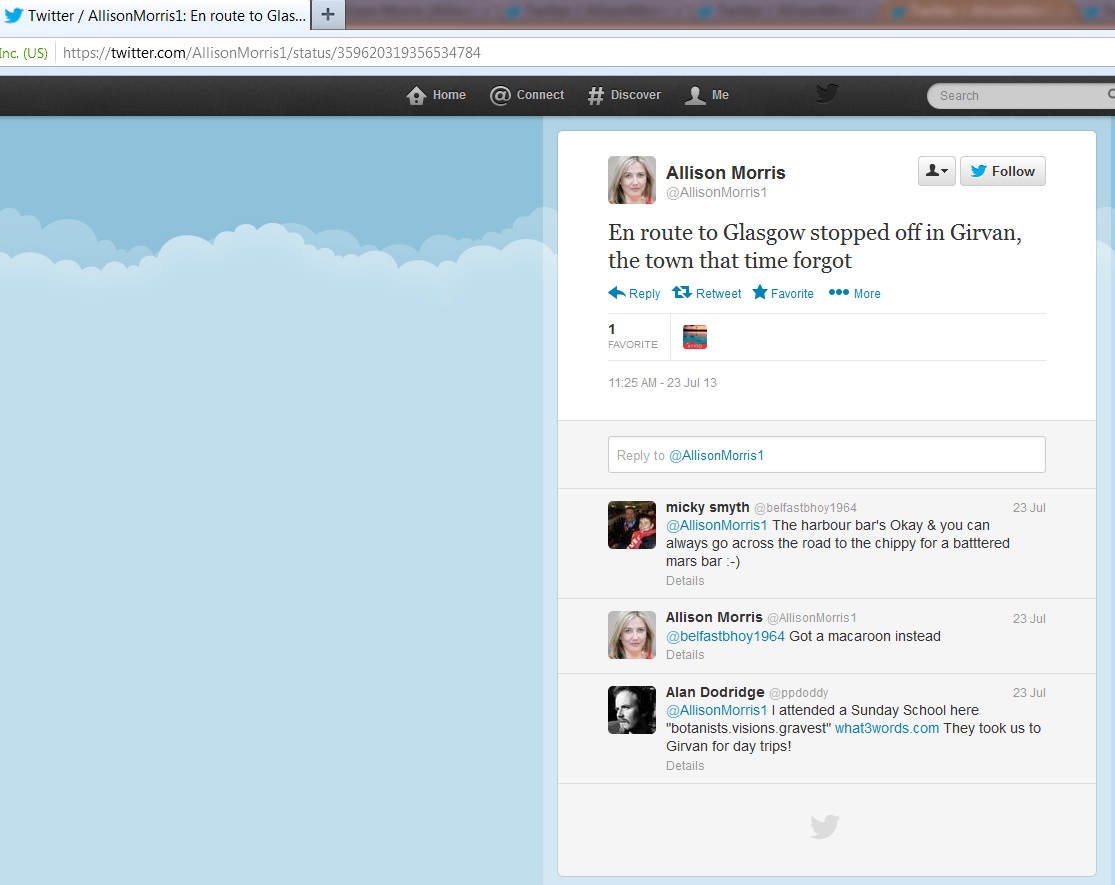Click @AllisonMorris1 mention in Alan Dodridge's reply
The width and height of the screenshot is (1115, 885).
coord(716,710)
